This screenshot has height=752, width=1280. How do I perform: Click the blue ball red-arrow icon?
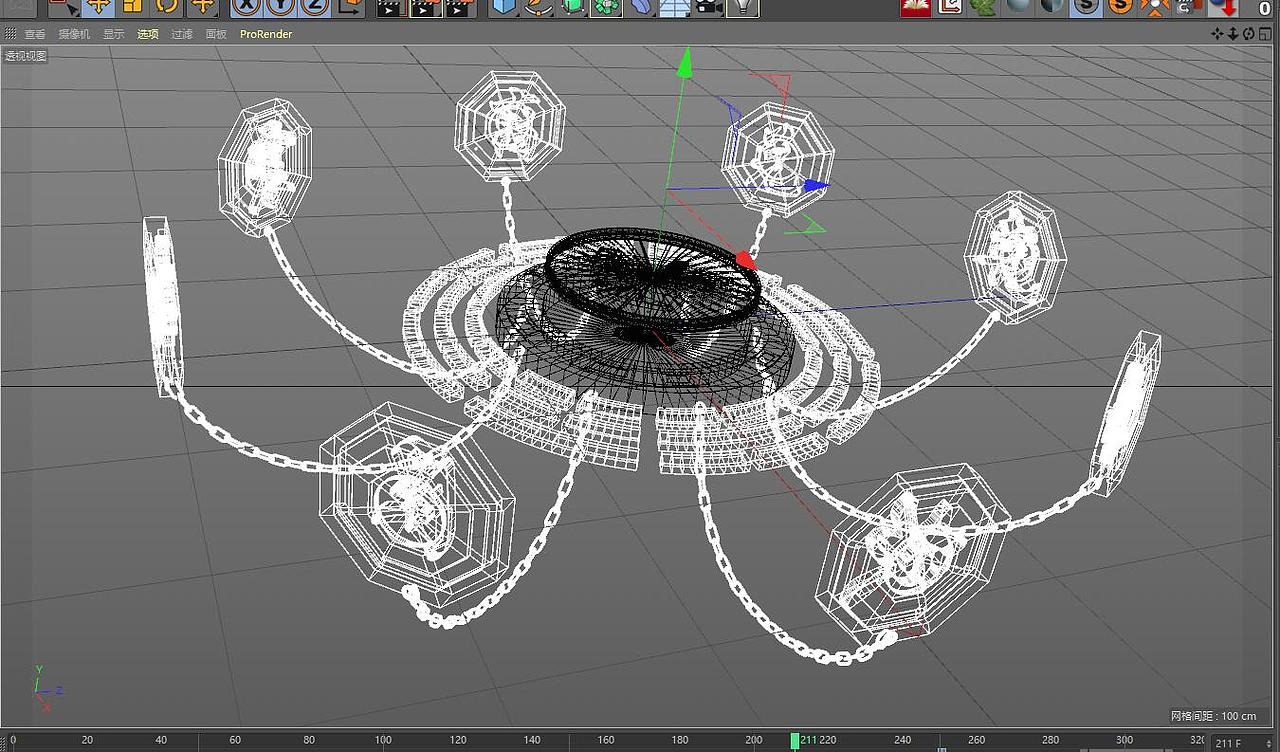pos(1223,8)
